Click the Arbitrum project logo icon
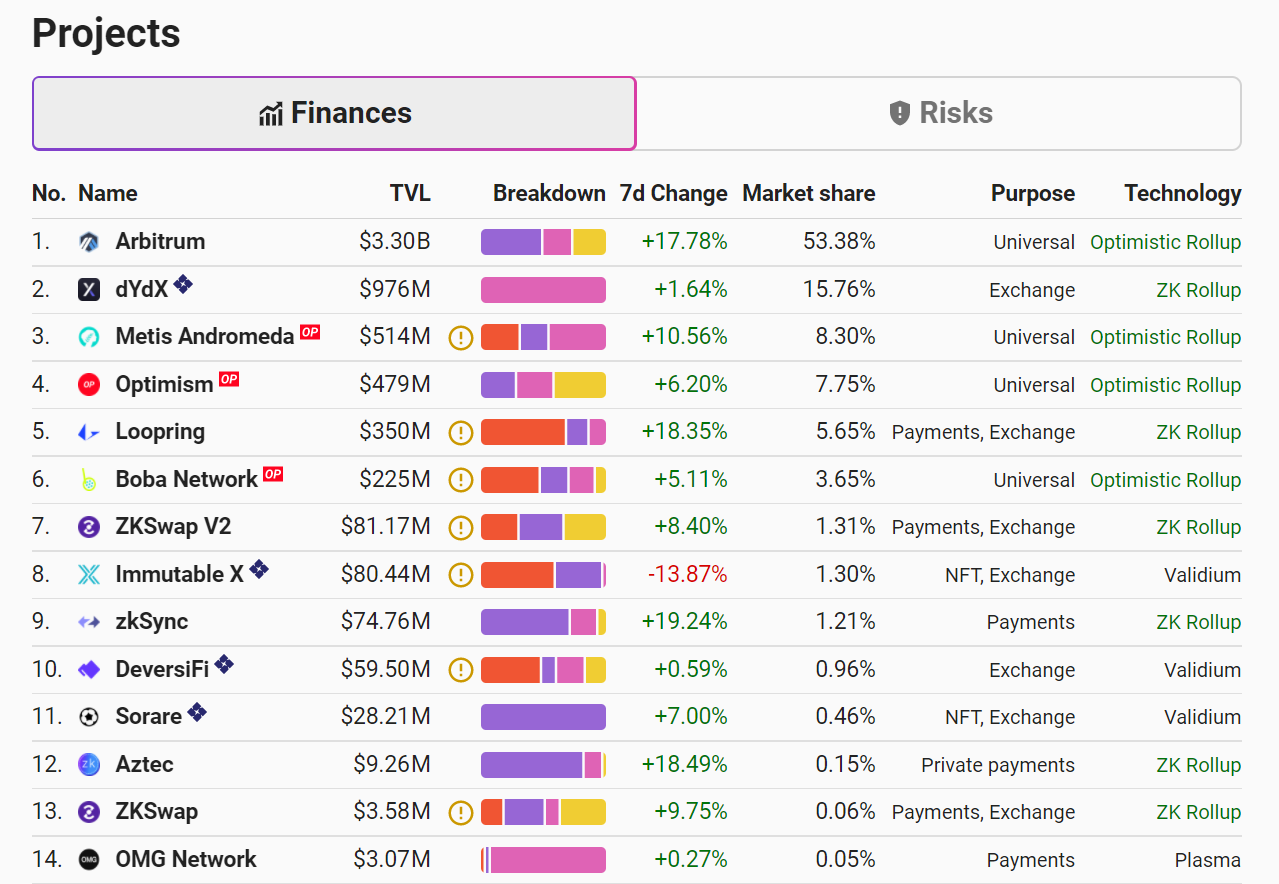 pyautogui.click(x=89, y=242)
